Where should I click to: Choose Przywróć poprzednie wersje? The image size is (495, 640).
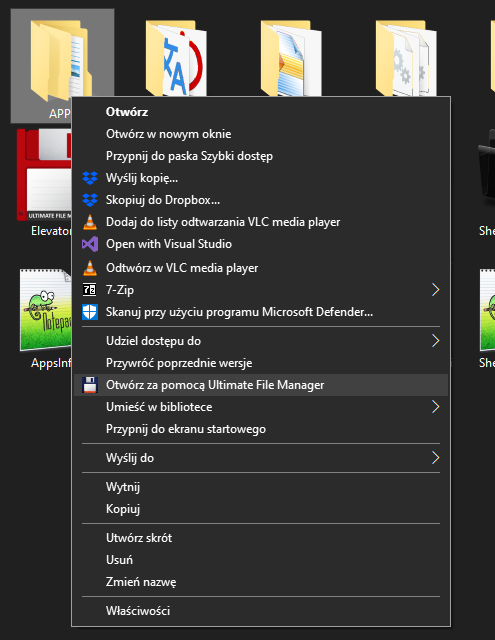tap(261, 363)
